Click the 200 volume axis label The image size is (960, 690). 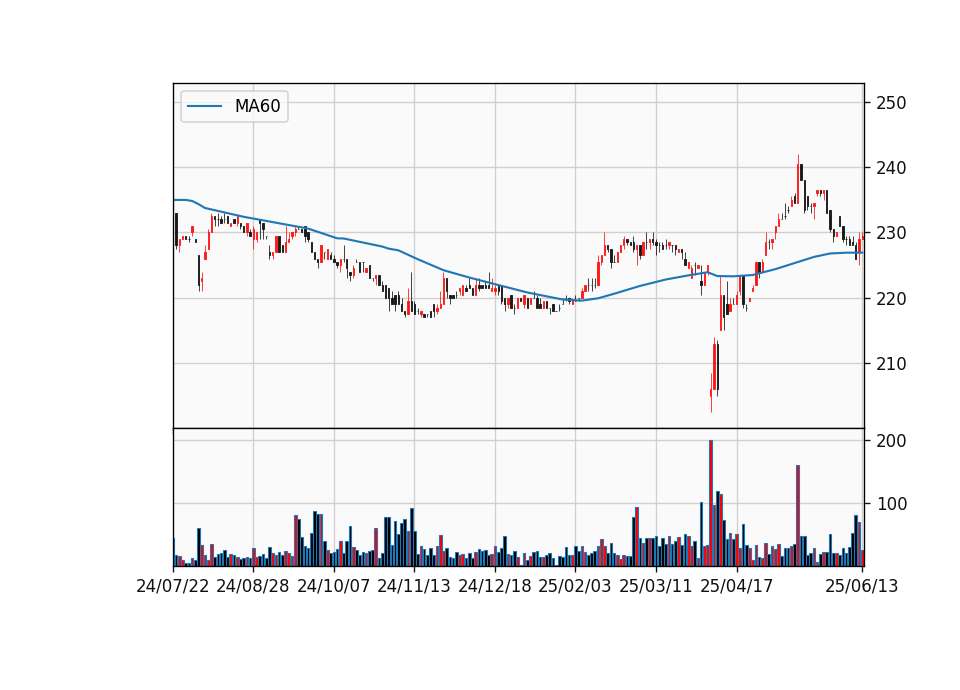point(891,441)
